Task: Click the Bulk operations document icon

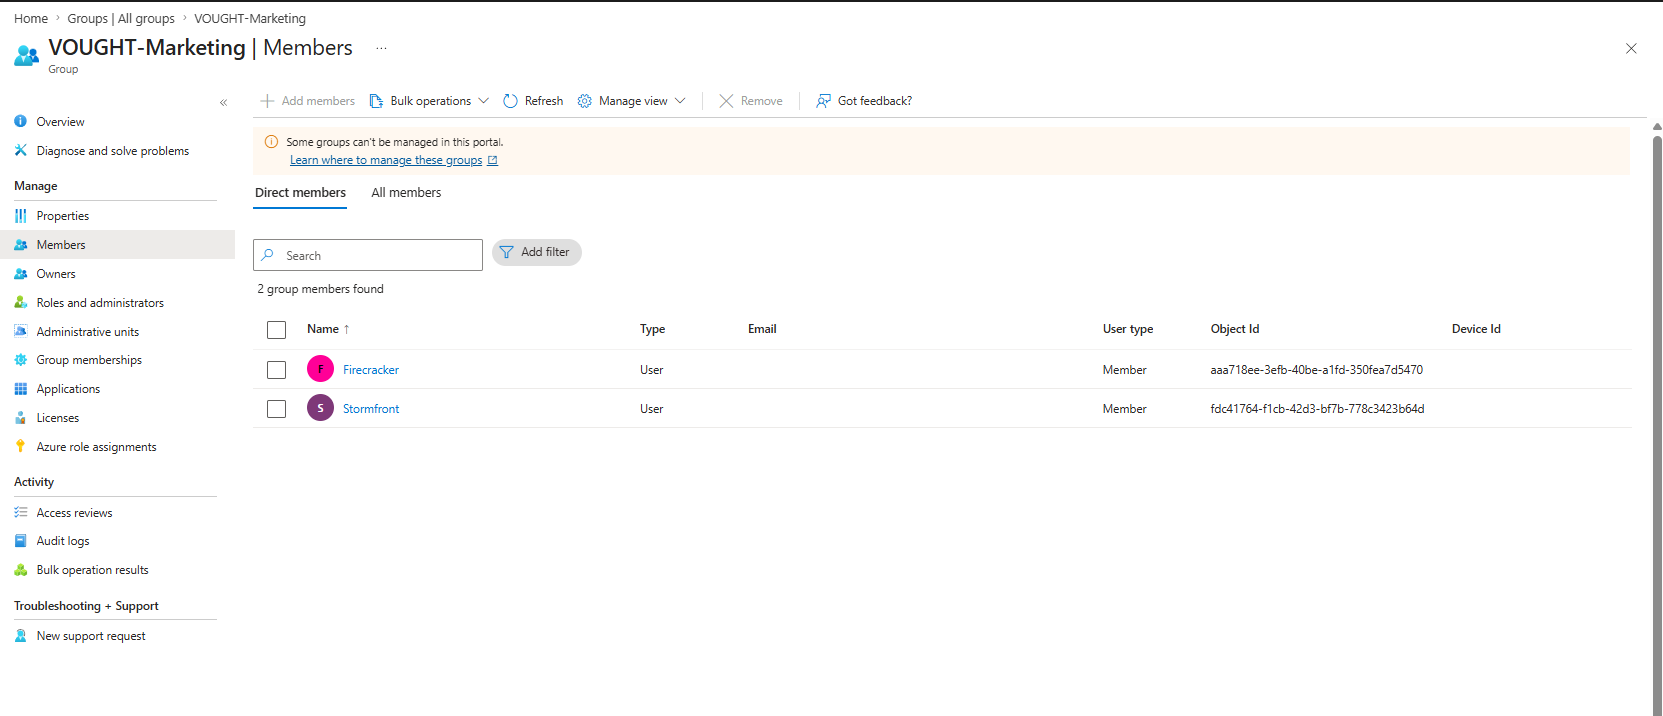Action: click(x=376, y=101)
